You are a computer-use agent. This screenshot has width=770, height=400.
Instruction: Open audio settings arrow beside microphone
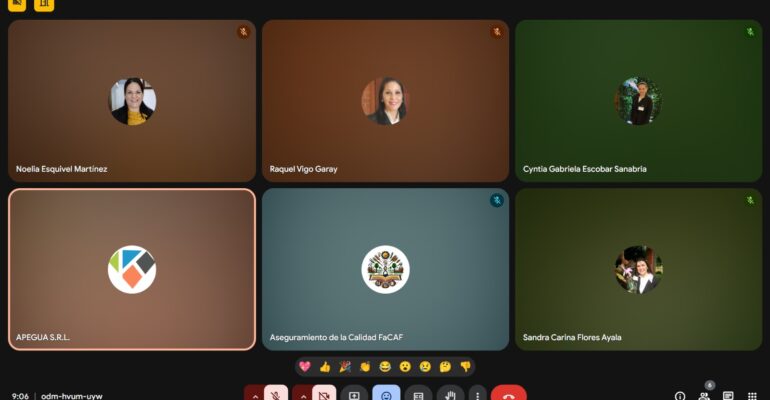[254, 394]
